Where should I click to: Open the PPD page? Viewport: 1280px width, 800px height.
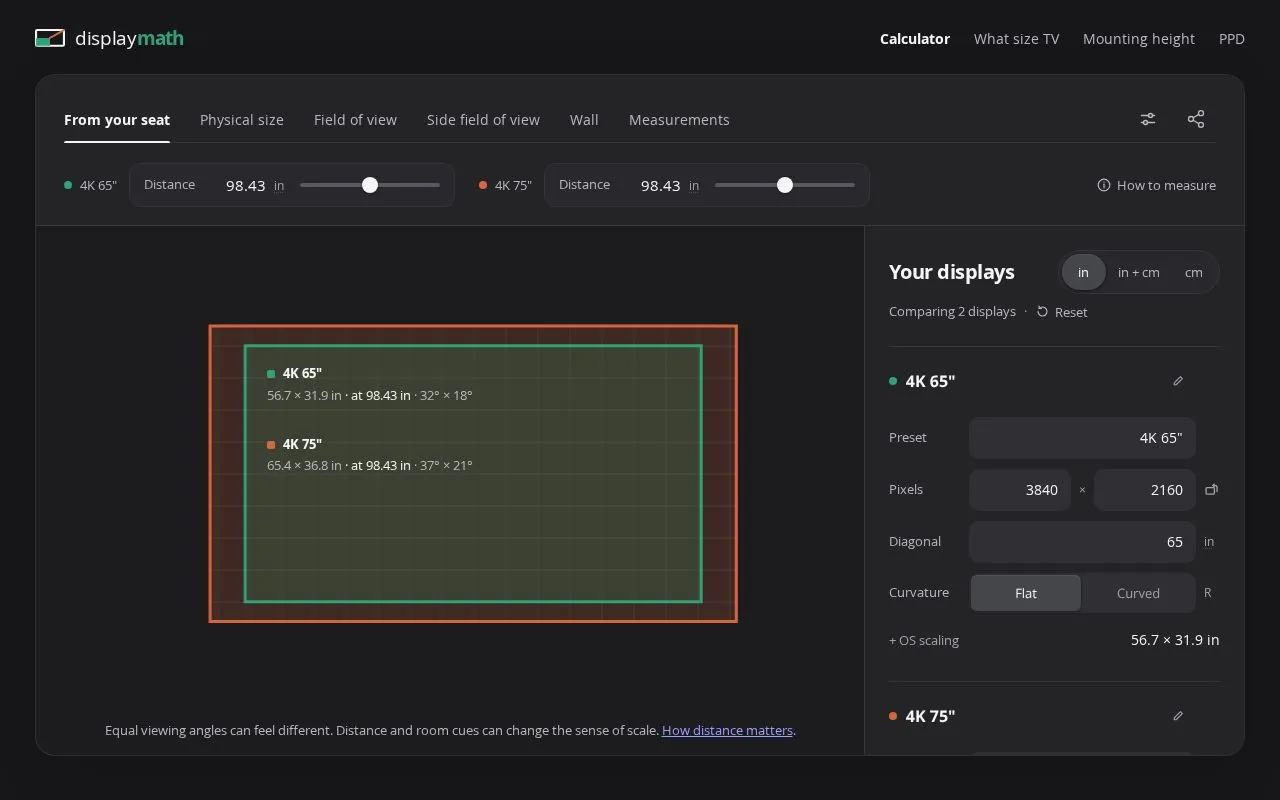pos(1232,39)
